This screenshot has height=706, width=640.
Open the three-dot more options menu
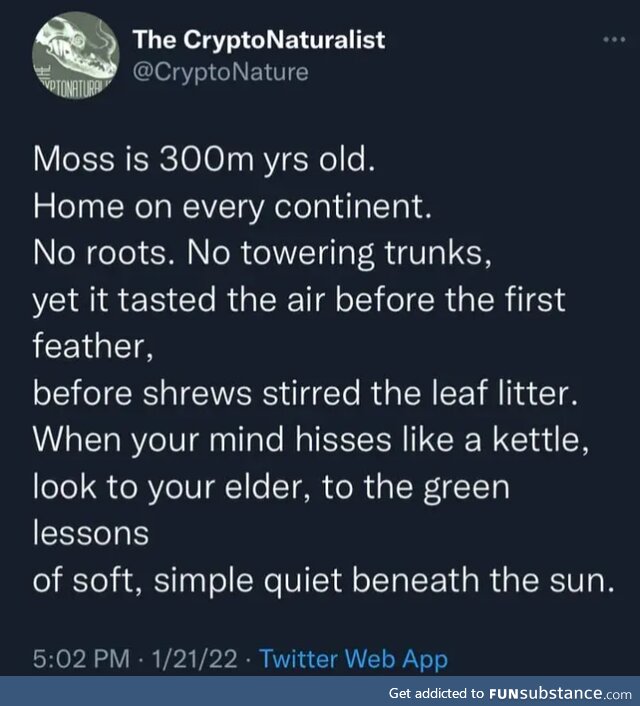[614, 40]
